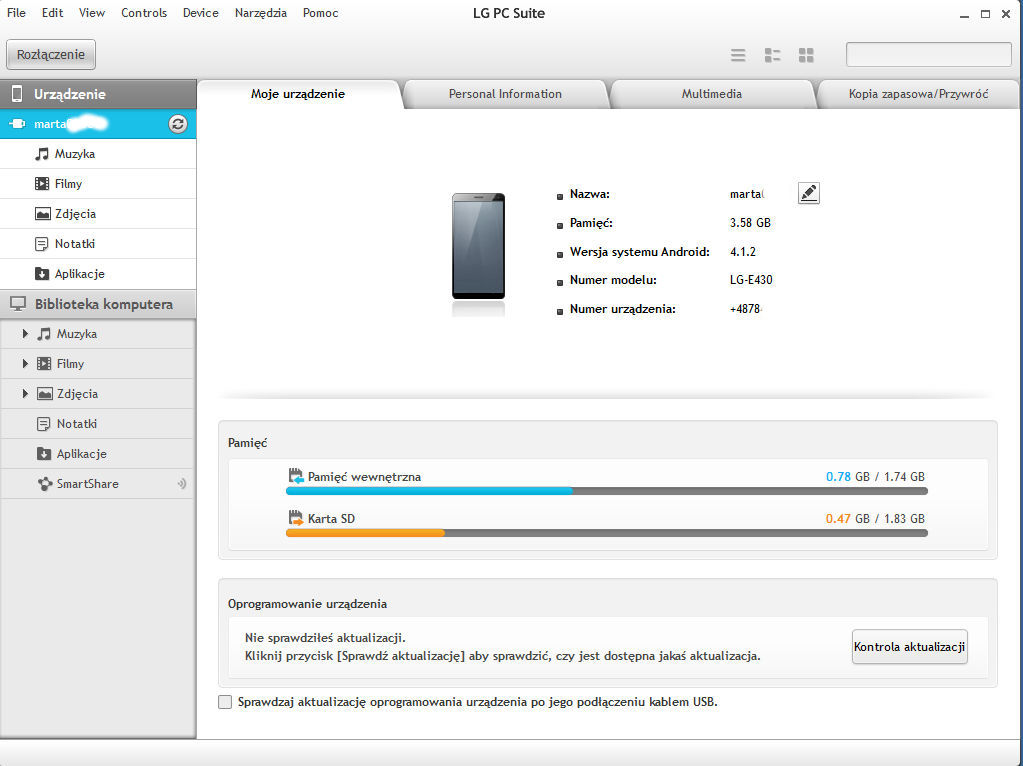Screen dimensions: 1023x766
Task: Click the memory value 3.58 GB
Action: point(750,222)
